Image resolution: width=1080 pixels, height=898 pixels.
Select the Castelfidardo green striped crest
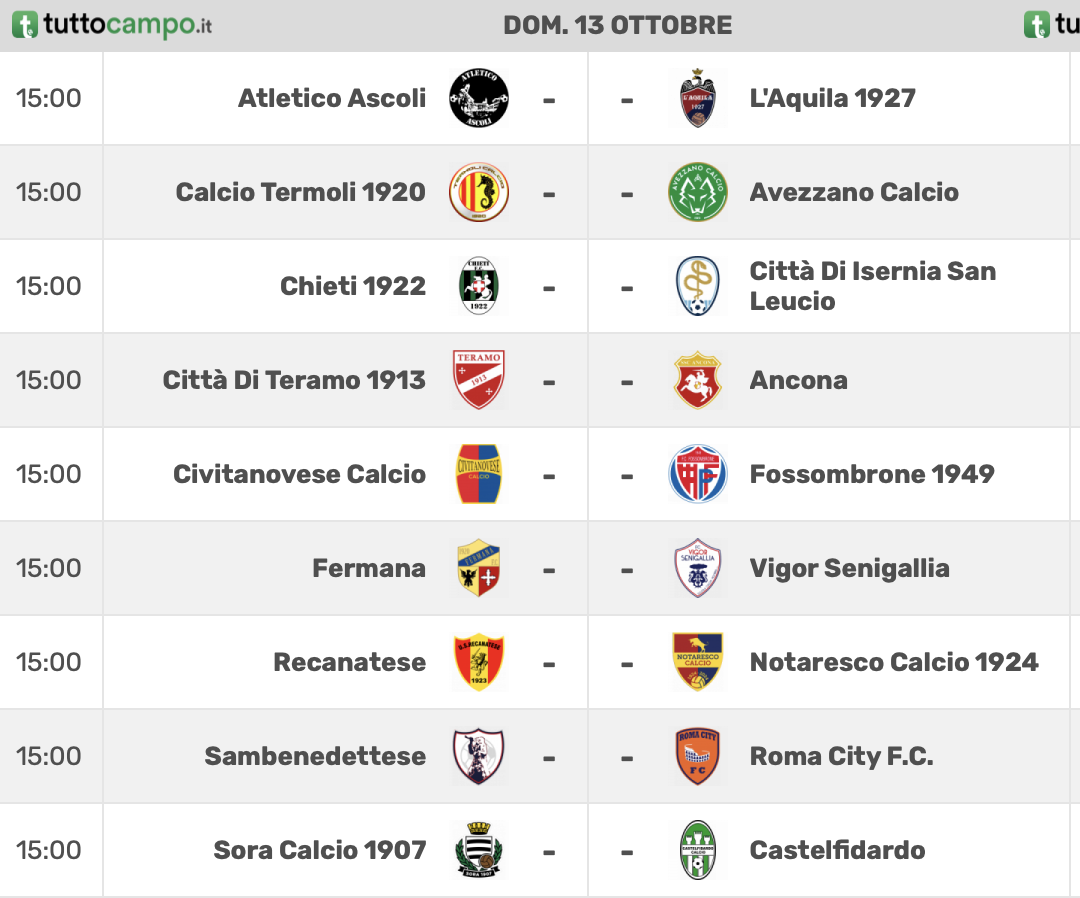coord(698,850)
